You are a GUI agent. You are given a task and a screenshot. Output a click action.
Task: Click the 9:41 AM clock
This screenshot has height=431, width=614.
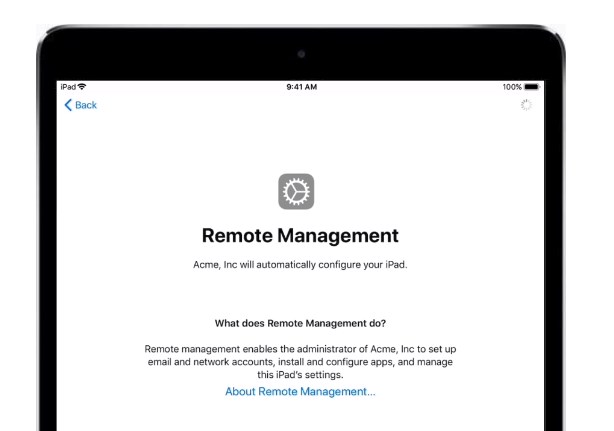click(302, 87)
